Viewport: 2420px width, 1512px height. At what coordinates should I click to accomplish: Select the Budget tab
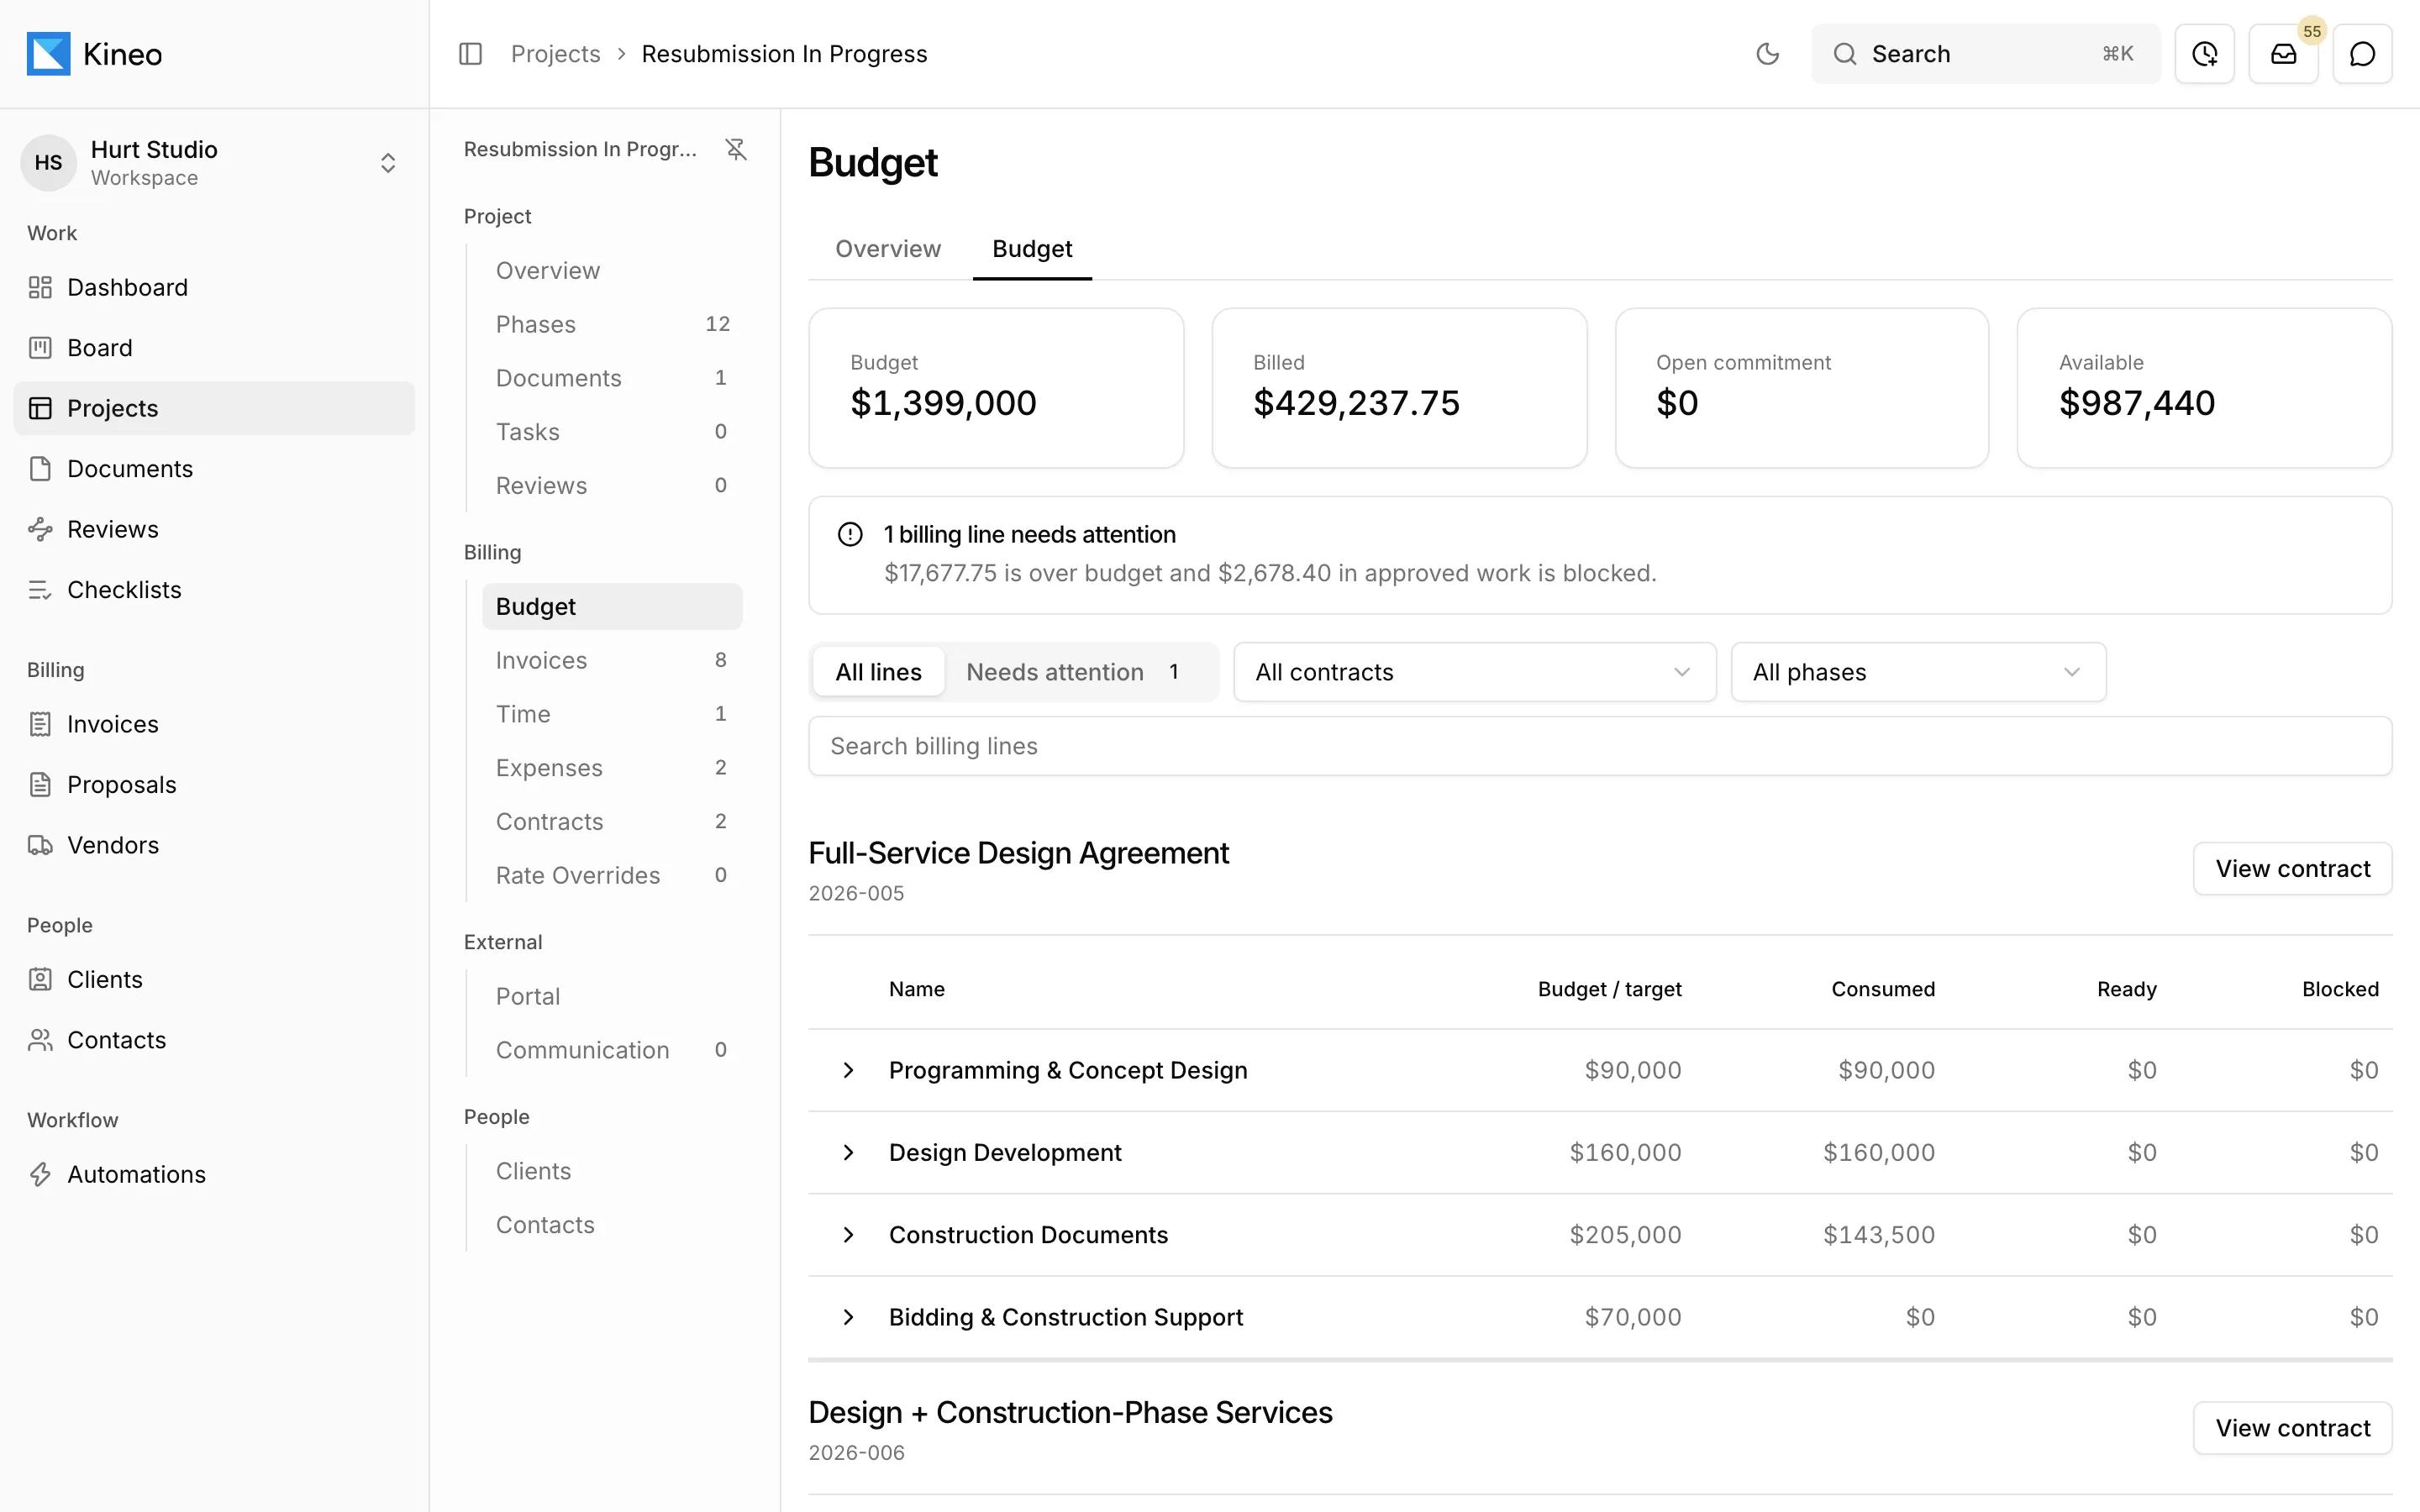point(1032,249)
